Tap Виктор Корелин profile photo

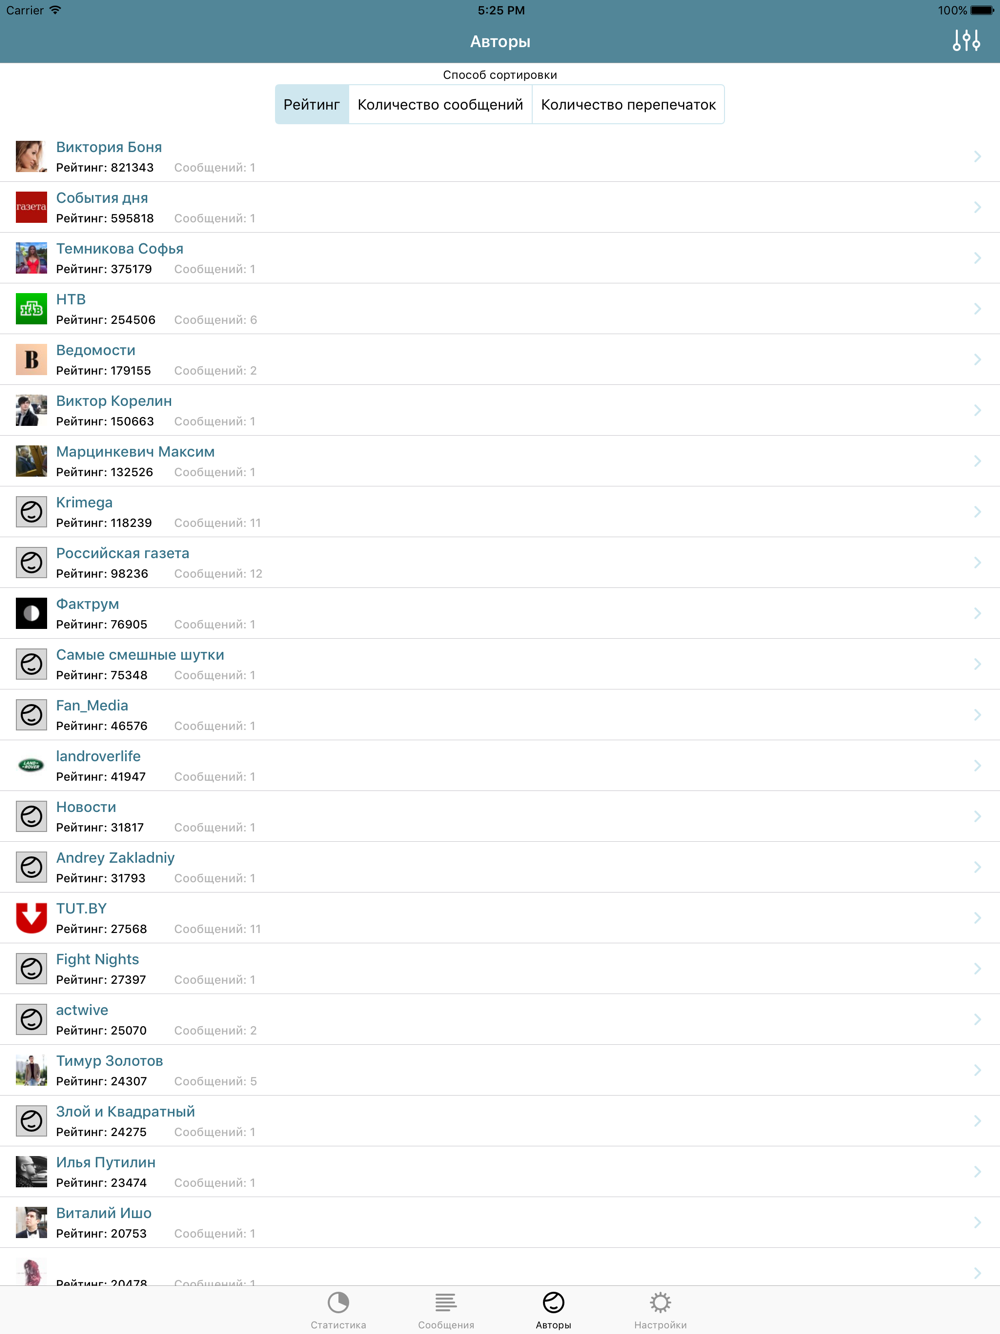(31, 410)
